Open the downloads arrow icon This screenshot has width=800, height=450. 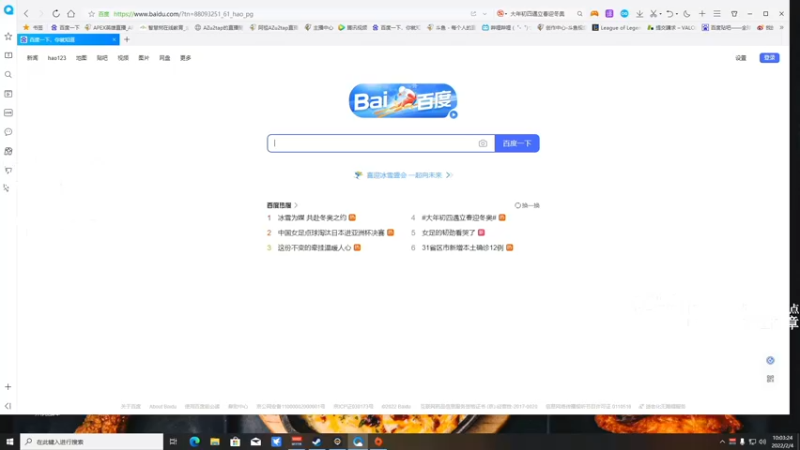pos(639,14)
